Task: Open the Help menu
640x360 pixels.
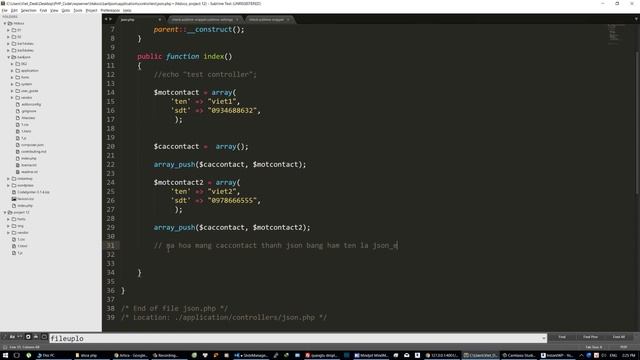Action: click(127, 10)
